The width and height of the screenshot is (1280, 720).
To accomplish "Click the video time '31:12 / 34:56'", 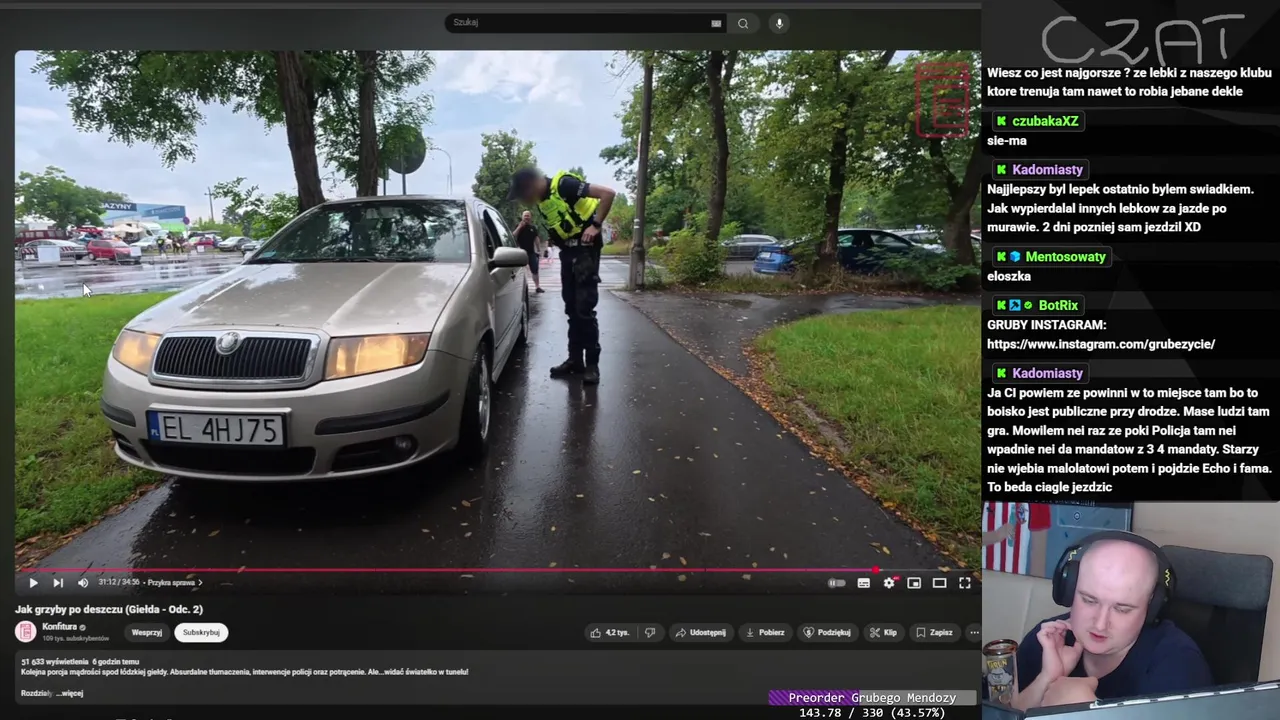I will tap(119, 582).
